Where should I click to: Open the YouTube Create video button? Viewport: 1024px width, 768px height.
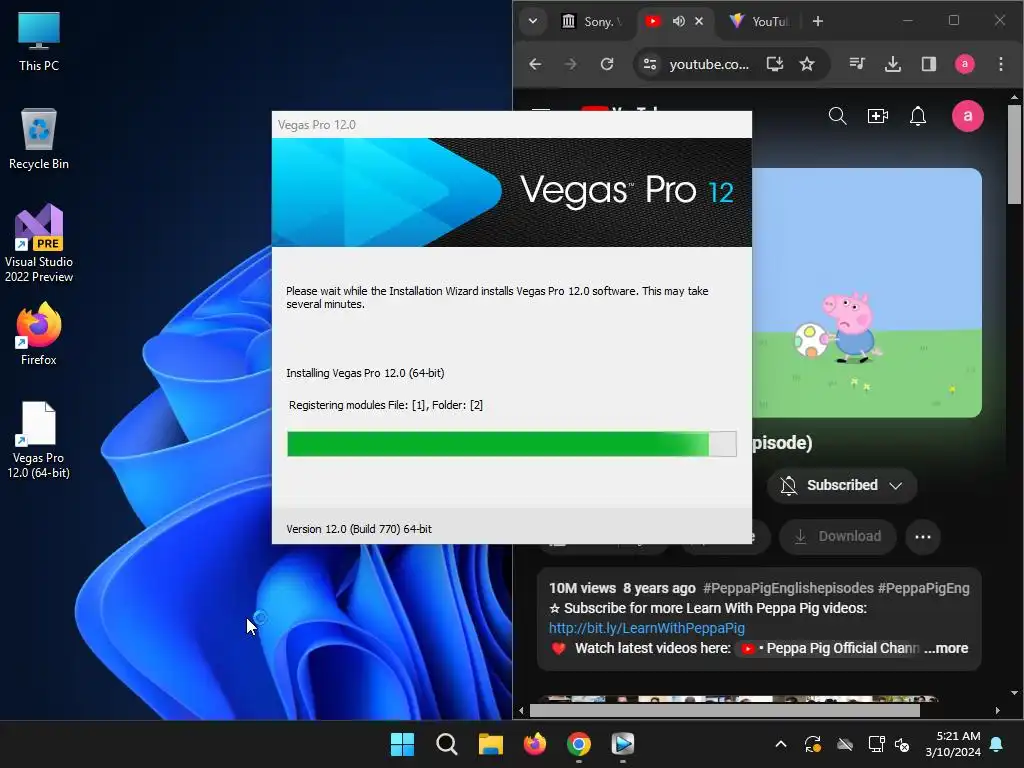tap(877, 116)
